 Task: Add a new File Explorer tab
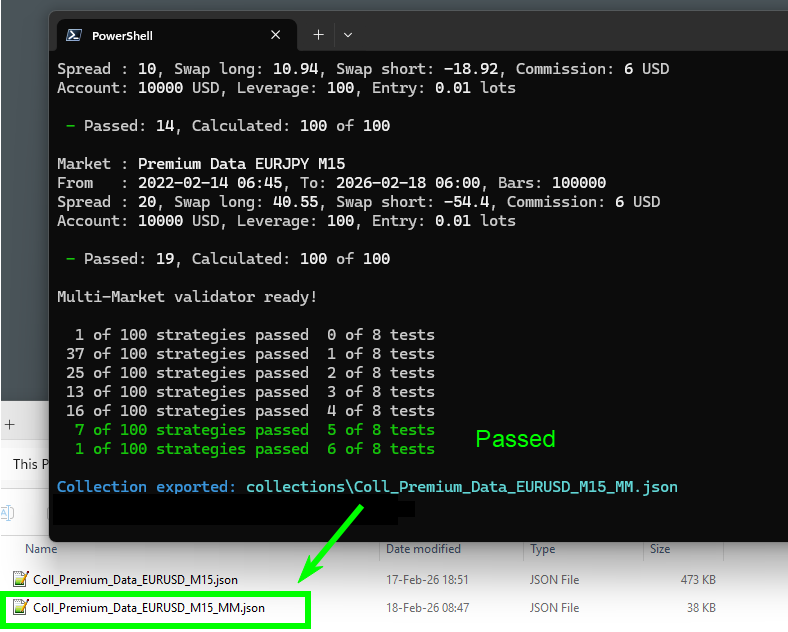point(8,424)
